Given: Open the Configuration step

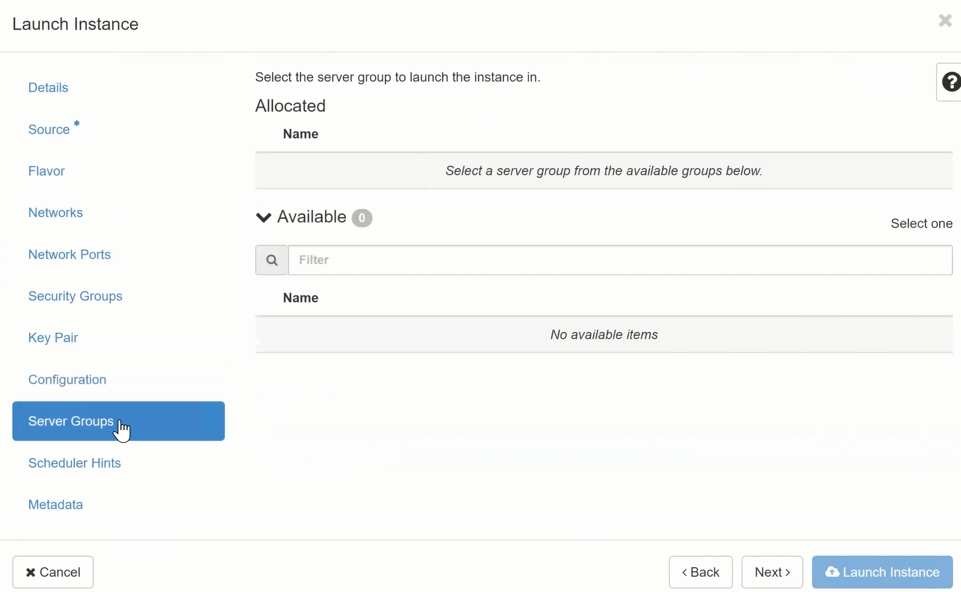Looking at the screenshot, I should (x=67, y=380).
